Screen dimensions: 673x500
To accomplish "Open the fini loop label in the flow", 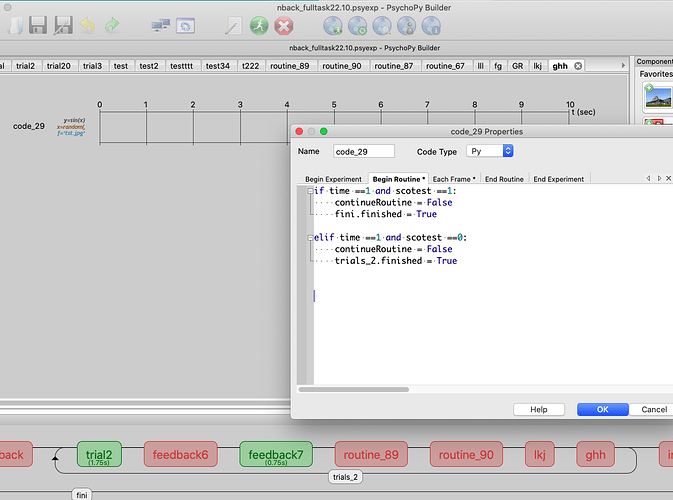I will pos(82,495).
